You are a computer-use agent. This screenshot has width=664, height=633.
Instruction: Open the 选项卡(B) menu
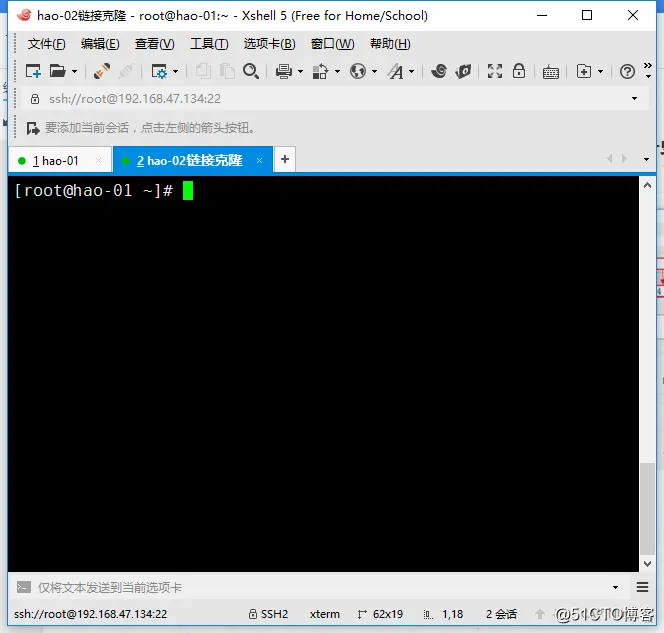click(269, 44)
